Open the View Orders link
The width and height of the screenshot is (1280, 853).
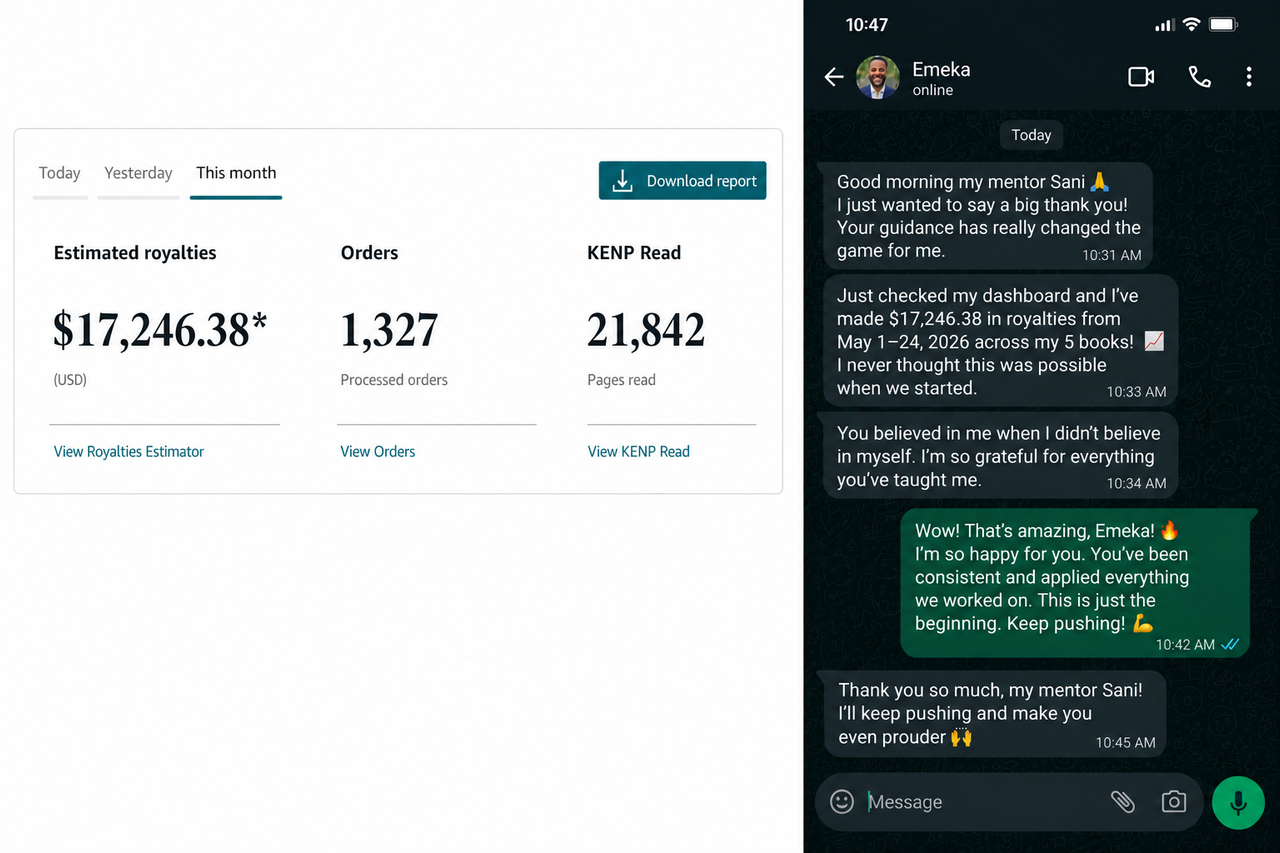(x=378, y=452)
